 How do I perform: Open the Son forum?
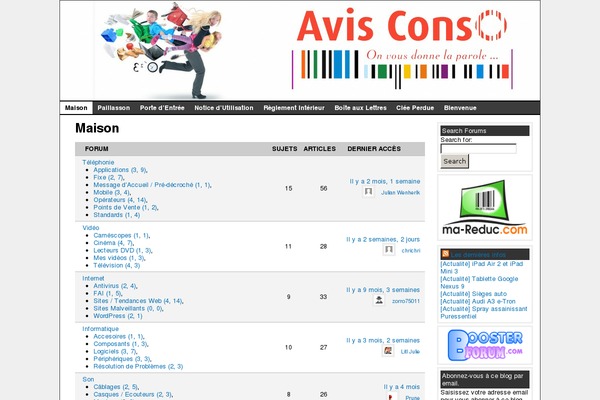pos(88,379)
